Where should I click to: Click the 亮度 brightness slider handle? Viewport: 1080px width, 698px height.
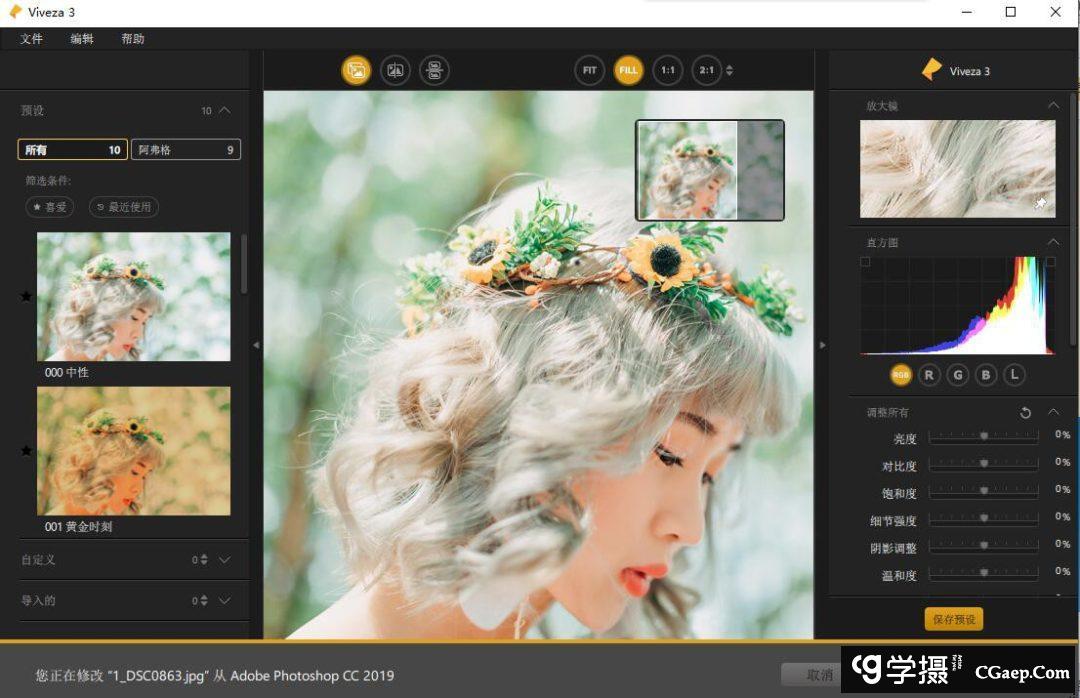pos(984,436)
